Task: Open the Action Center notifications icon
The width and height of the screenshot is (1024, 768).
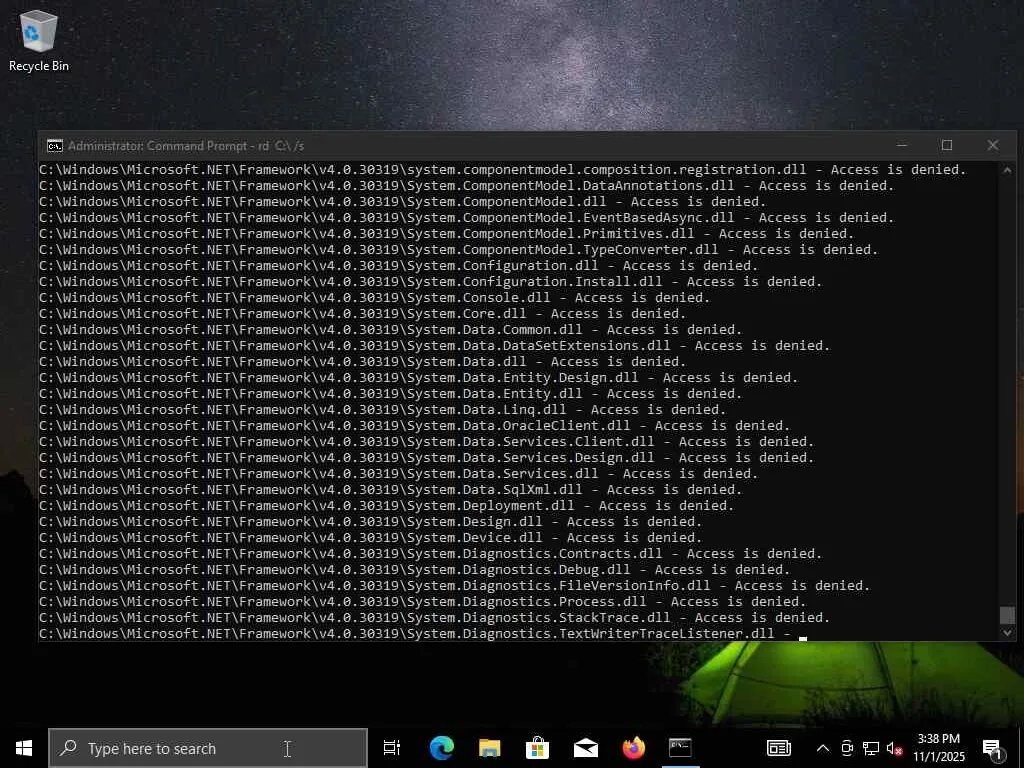Action: click(992, 748)
